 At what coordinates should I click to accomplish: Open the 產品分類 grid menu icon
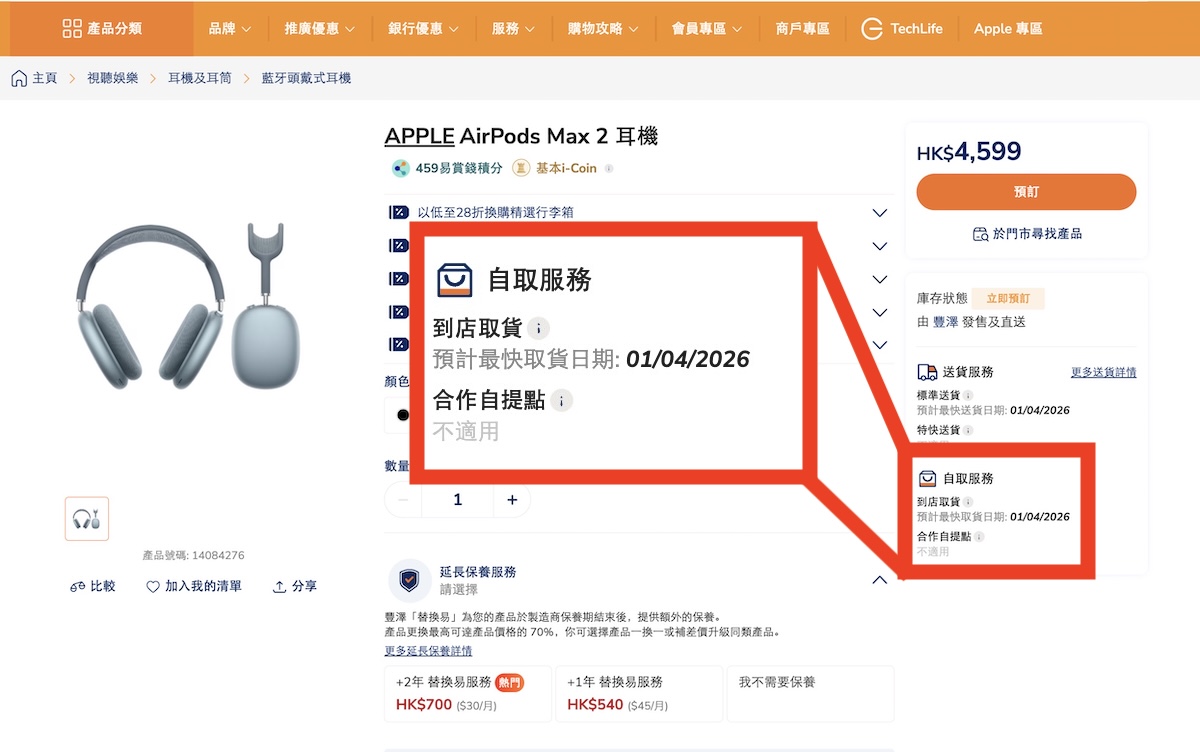[72, 28]
